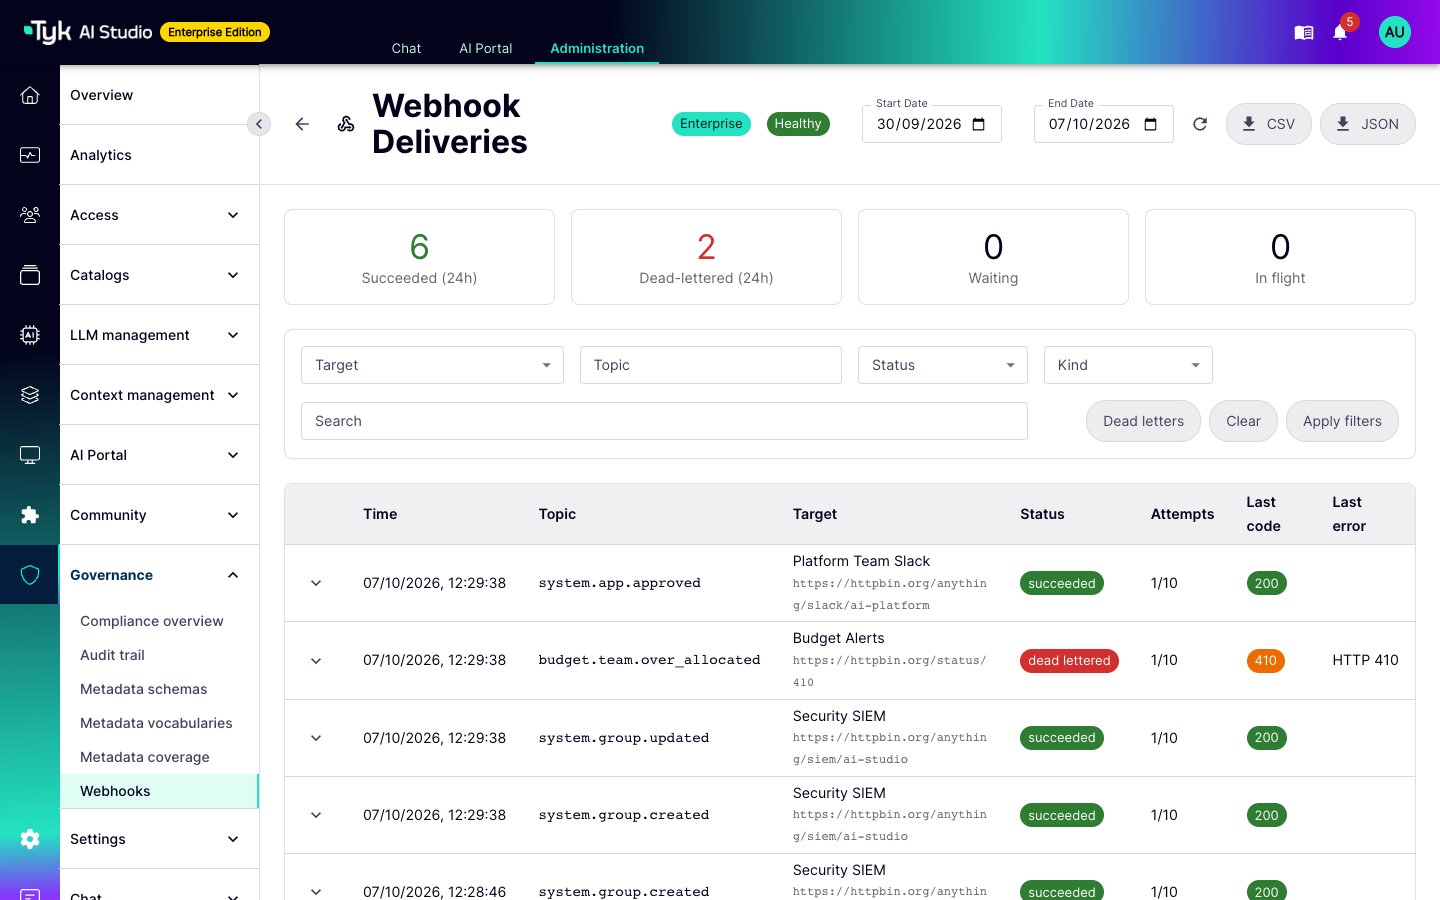The height and width of the screenshot is (900, 1440).
Task: Open the LLM management chip icon
Action: point(30,335)
